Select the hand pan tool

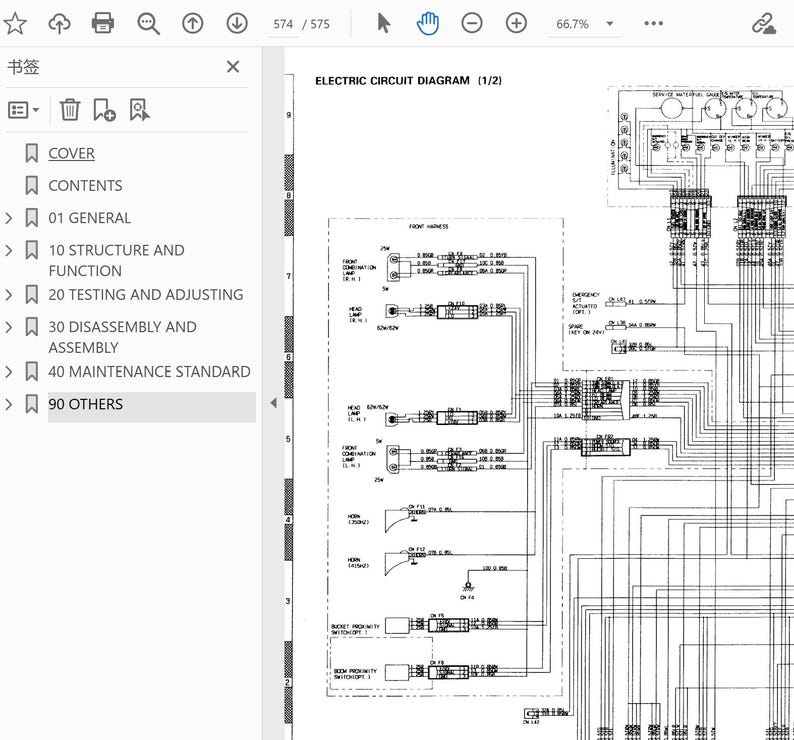coord(428,24)
